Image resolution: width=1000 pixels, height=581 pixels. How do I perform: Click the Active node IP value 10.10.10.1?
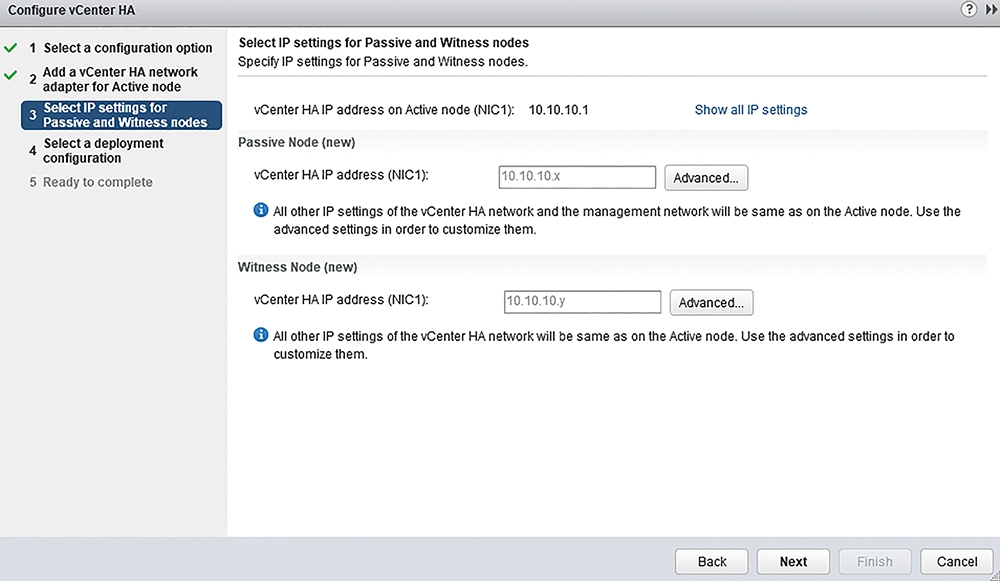559,110
